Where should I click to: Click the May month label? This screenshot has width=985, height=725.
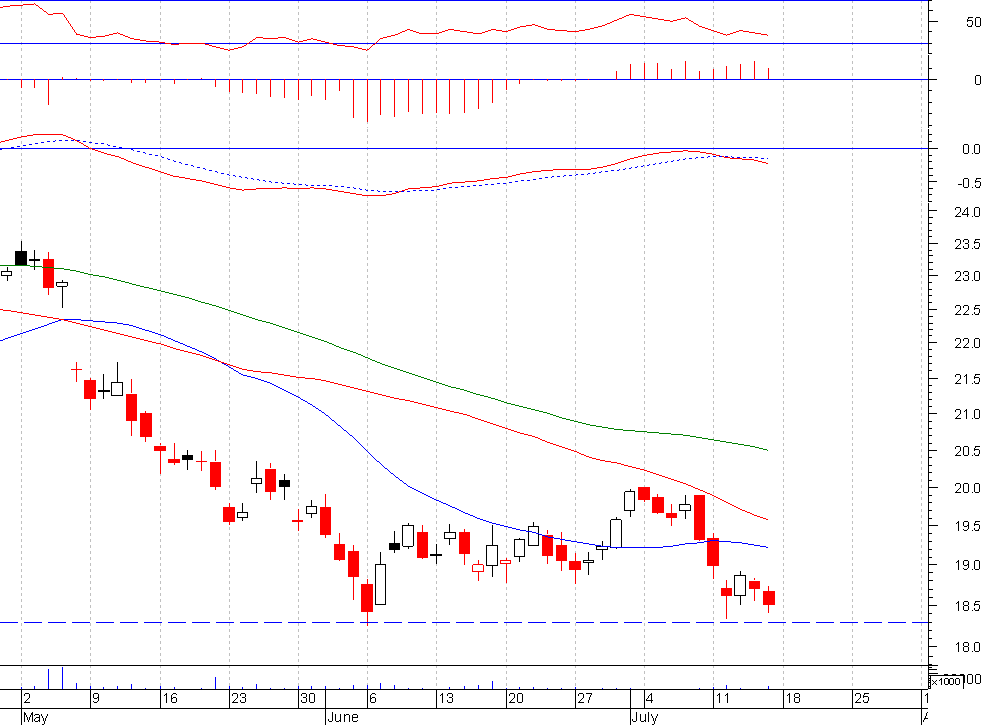pyautogui.click(x=36, y=717)
